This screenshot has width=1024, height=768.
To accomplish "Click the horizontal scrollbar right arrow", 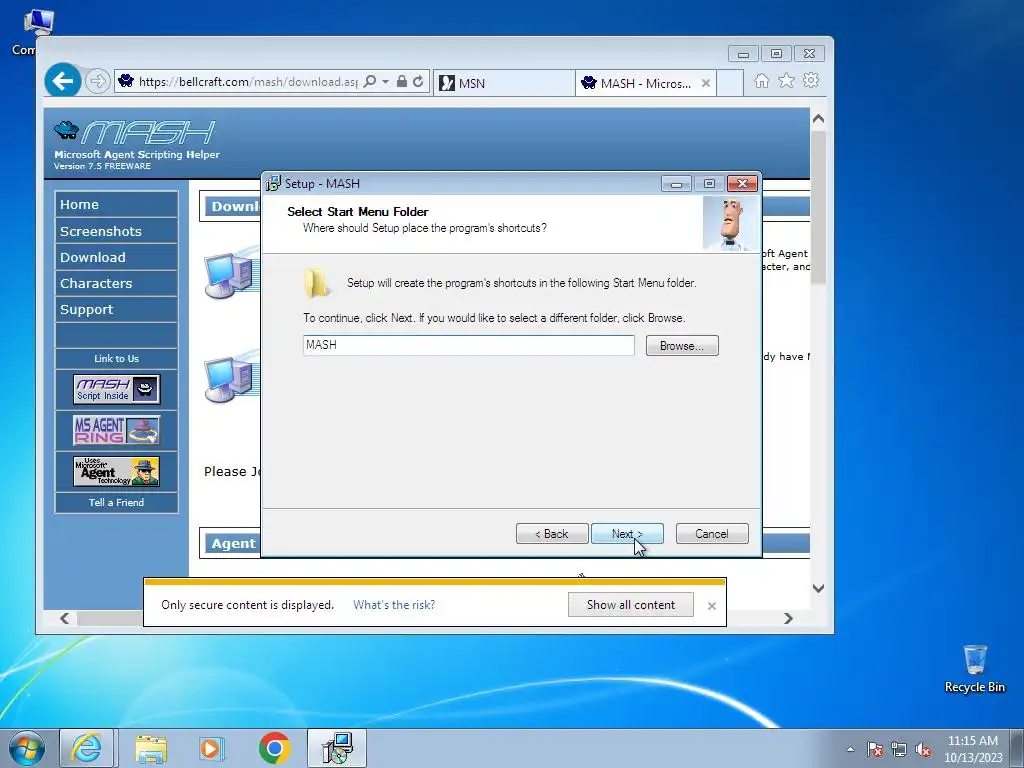I will [x=788, y=618].
